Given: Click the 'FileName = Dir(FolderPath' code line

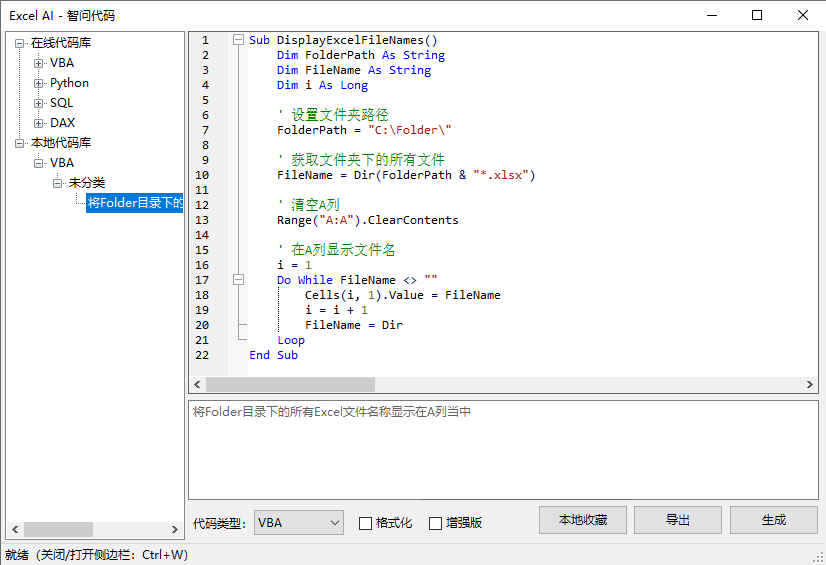Looking at the screenshot, I should pyautogui.click(x=406, y=175).
